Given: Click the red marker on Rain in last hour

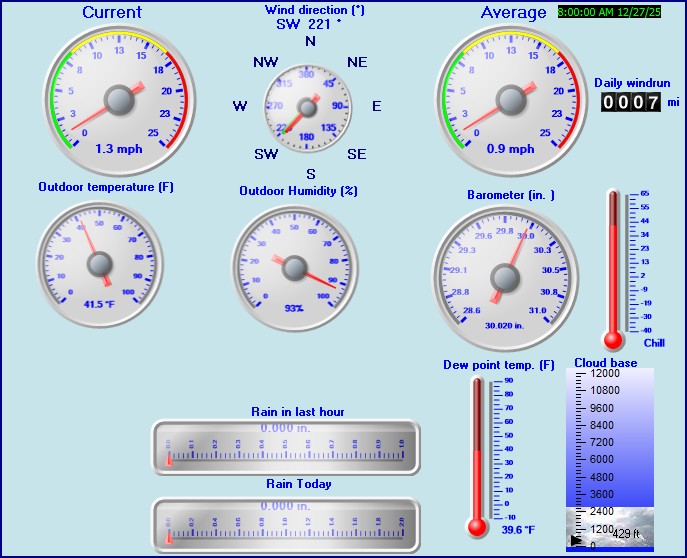Looking at the screenshot, I should [169, 460].
